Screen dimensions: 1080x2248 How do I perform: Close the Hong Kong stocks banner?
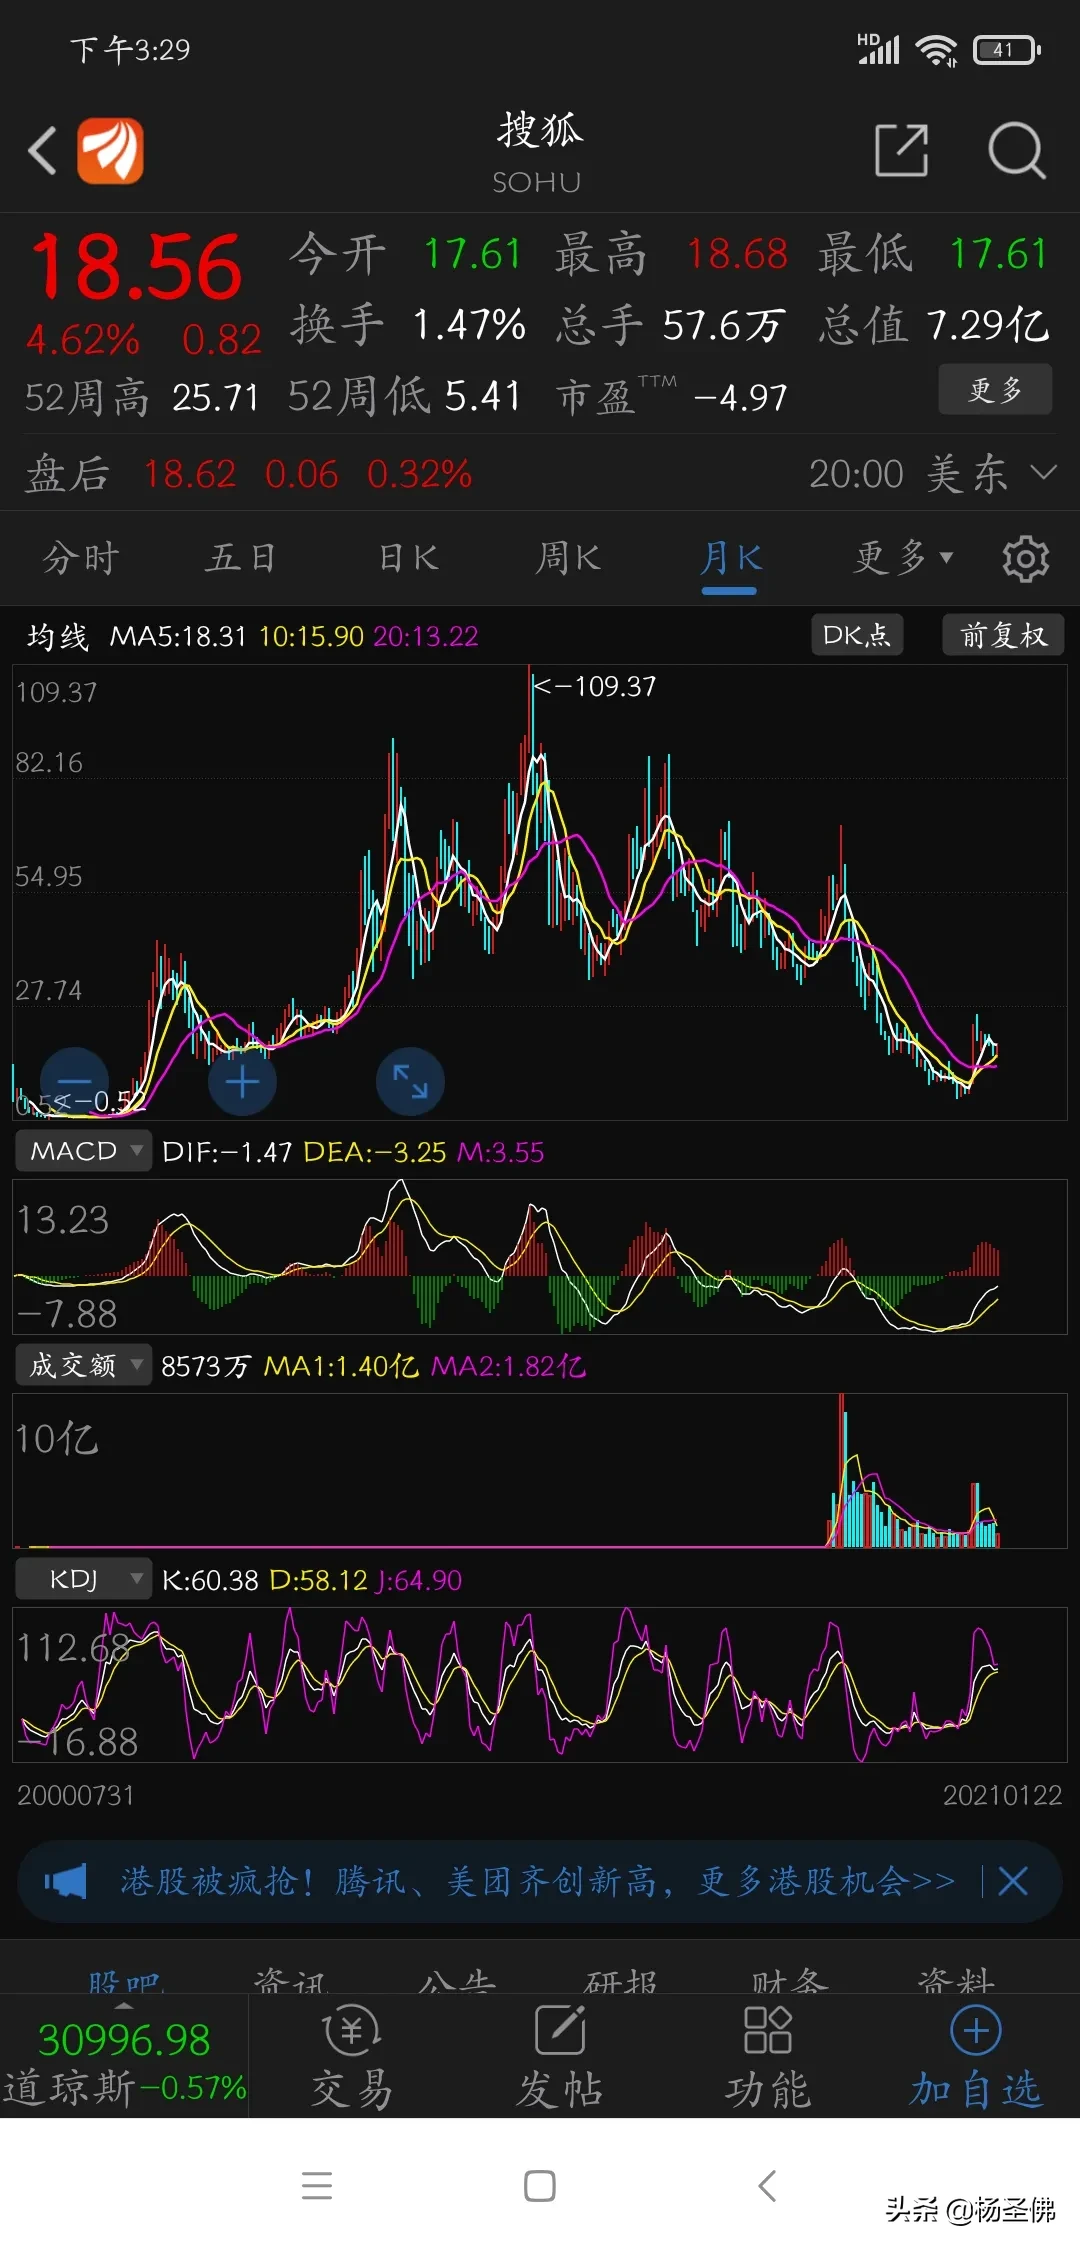click(x=1013, y=1881)
